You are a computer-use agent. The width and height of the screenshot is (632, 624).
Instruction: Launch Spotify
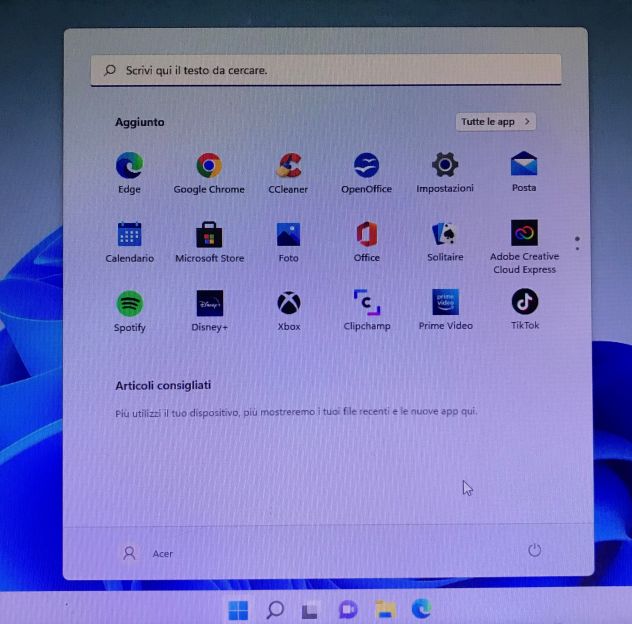129,311
